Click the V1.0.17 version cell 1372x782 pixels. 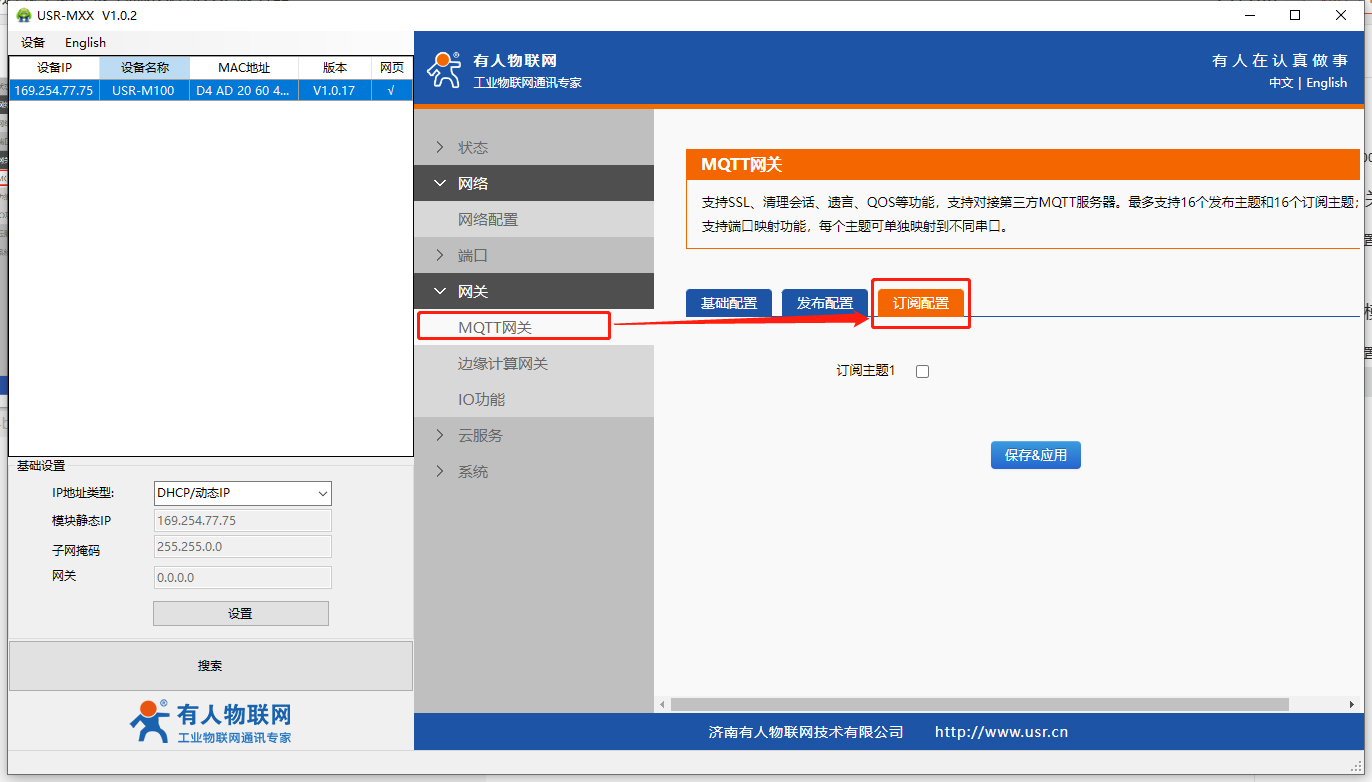click(x=334, y=90)
